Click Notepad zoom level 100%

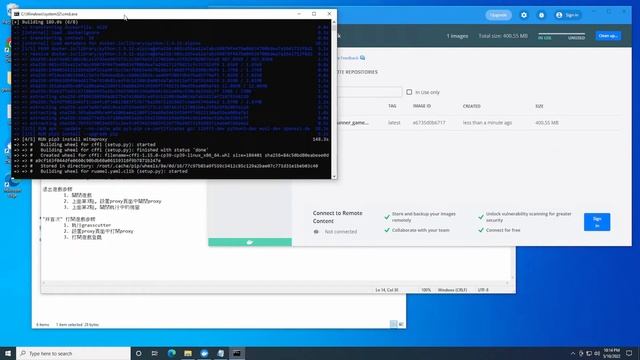coord(426,290)
